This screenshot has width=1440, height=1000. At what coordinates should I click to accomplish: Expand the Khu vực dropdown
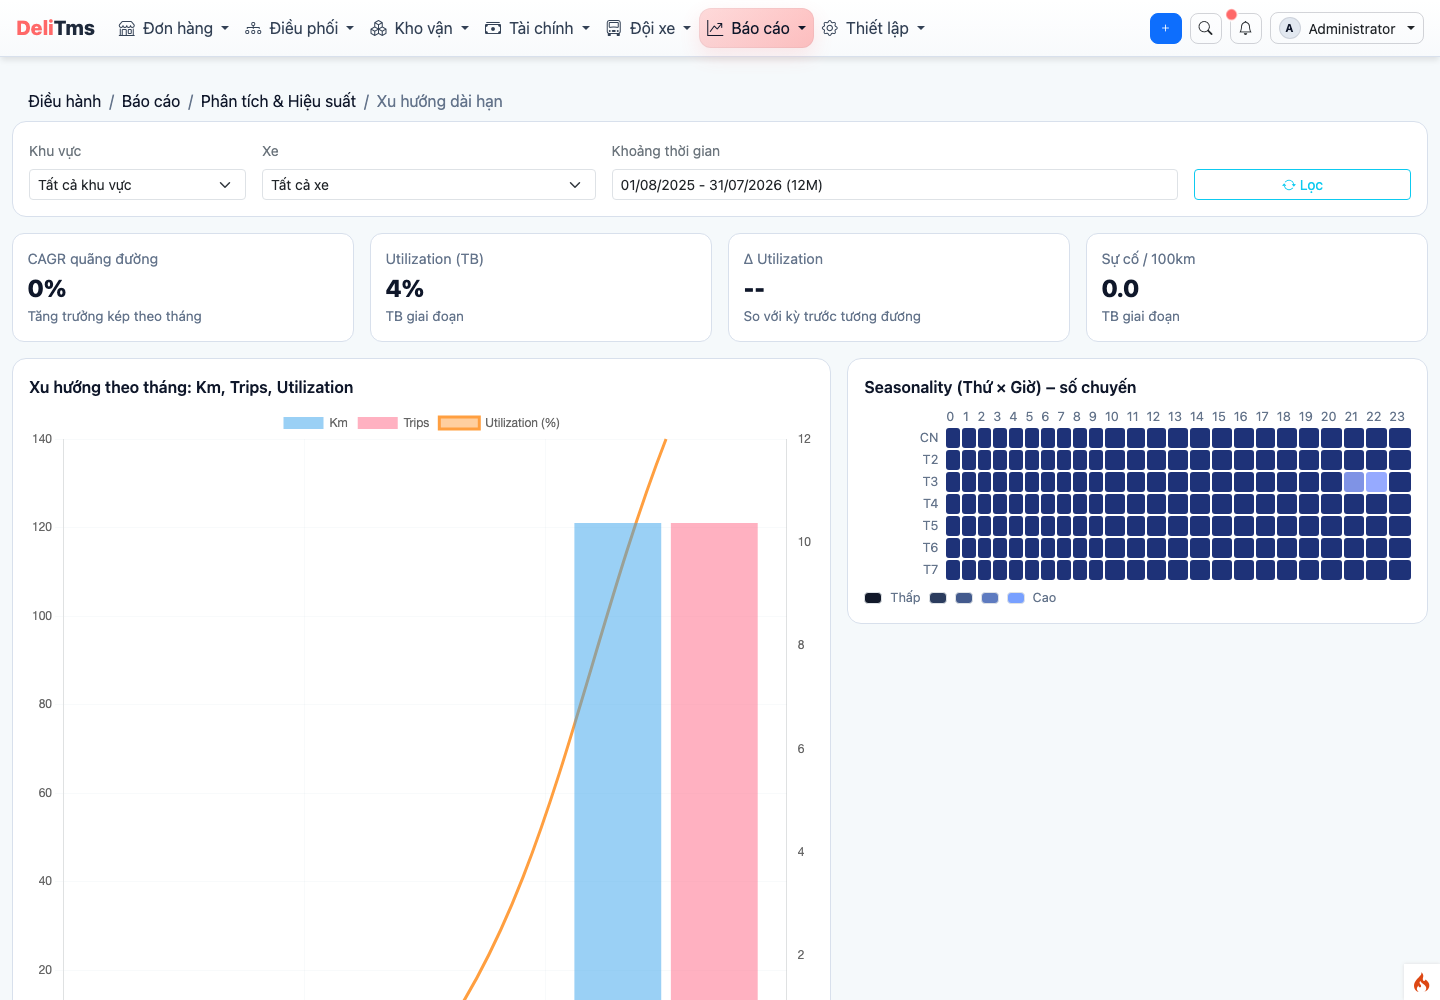tap(137, 185)
